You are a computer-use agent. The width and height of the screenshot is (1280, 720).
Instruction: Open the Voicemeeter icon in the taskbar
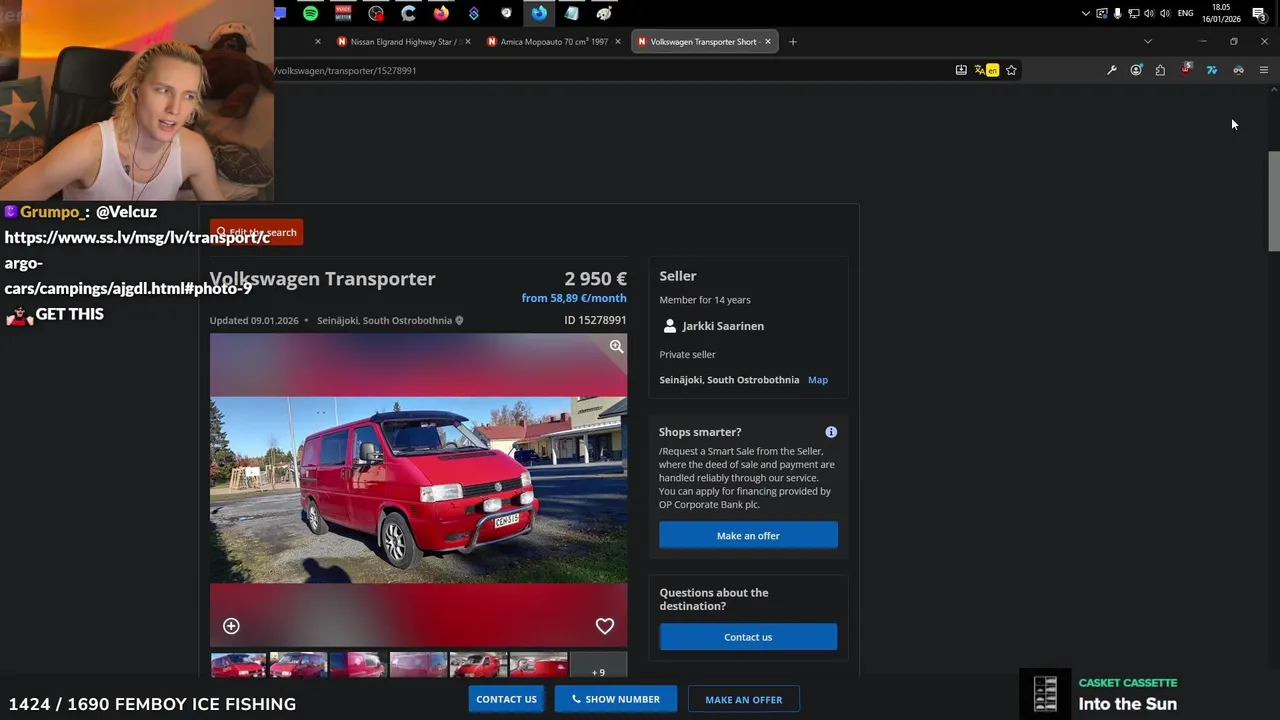pos(343,13)
